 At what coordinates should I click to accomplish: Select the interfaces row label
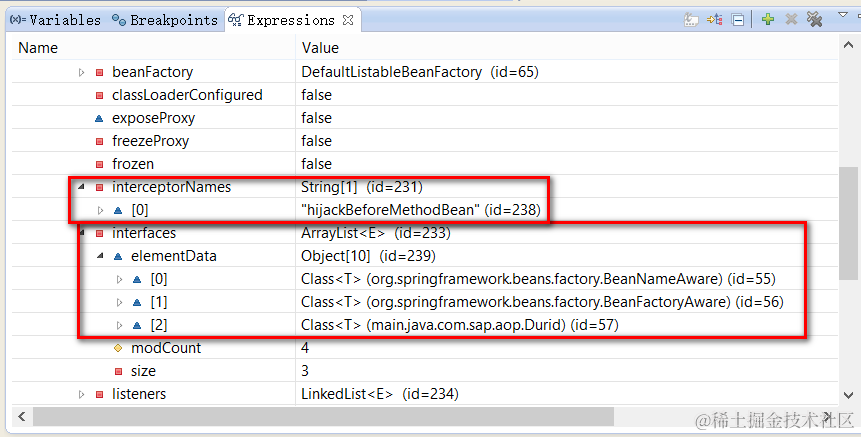(144, 233)
